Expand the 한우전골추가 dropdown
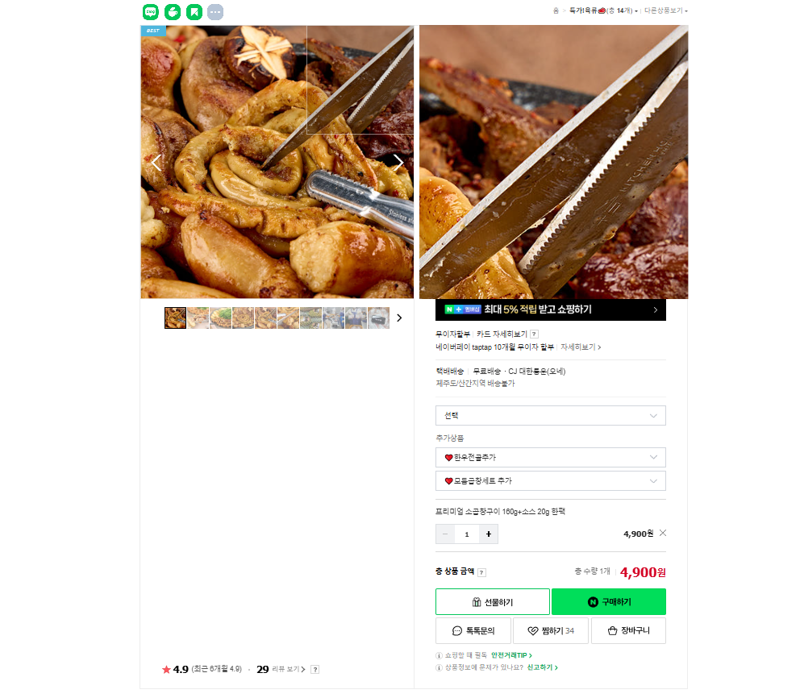 coord(551,457)
